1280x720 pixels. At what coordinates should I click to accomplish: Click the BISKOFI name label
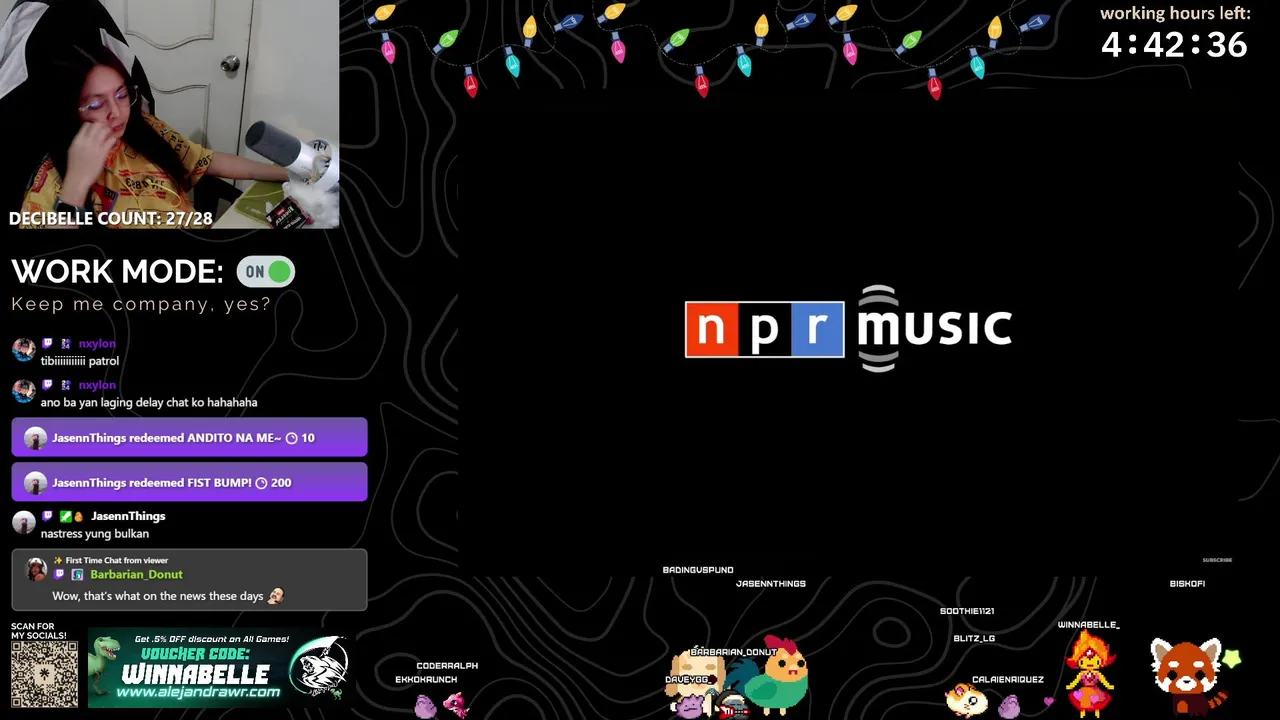(x=1187, y=584)
